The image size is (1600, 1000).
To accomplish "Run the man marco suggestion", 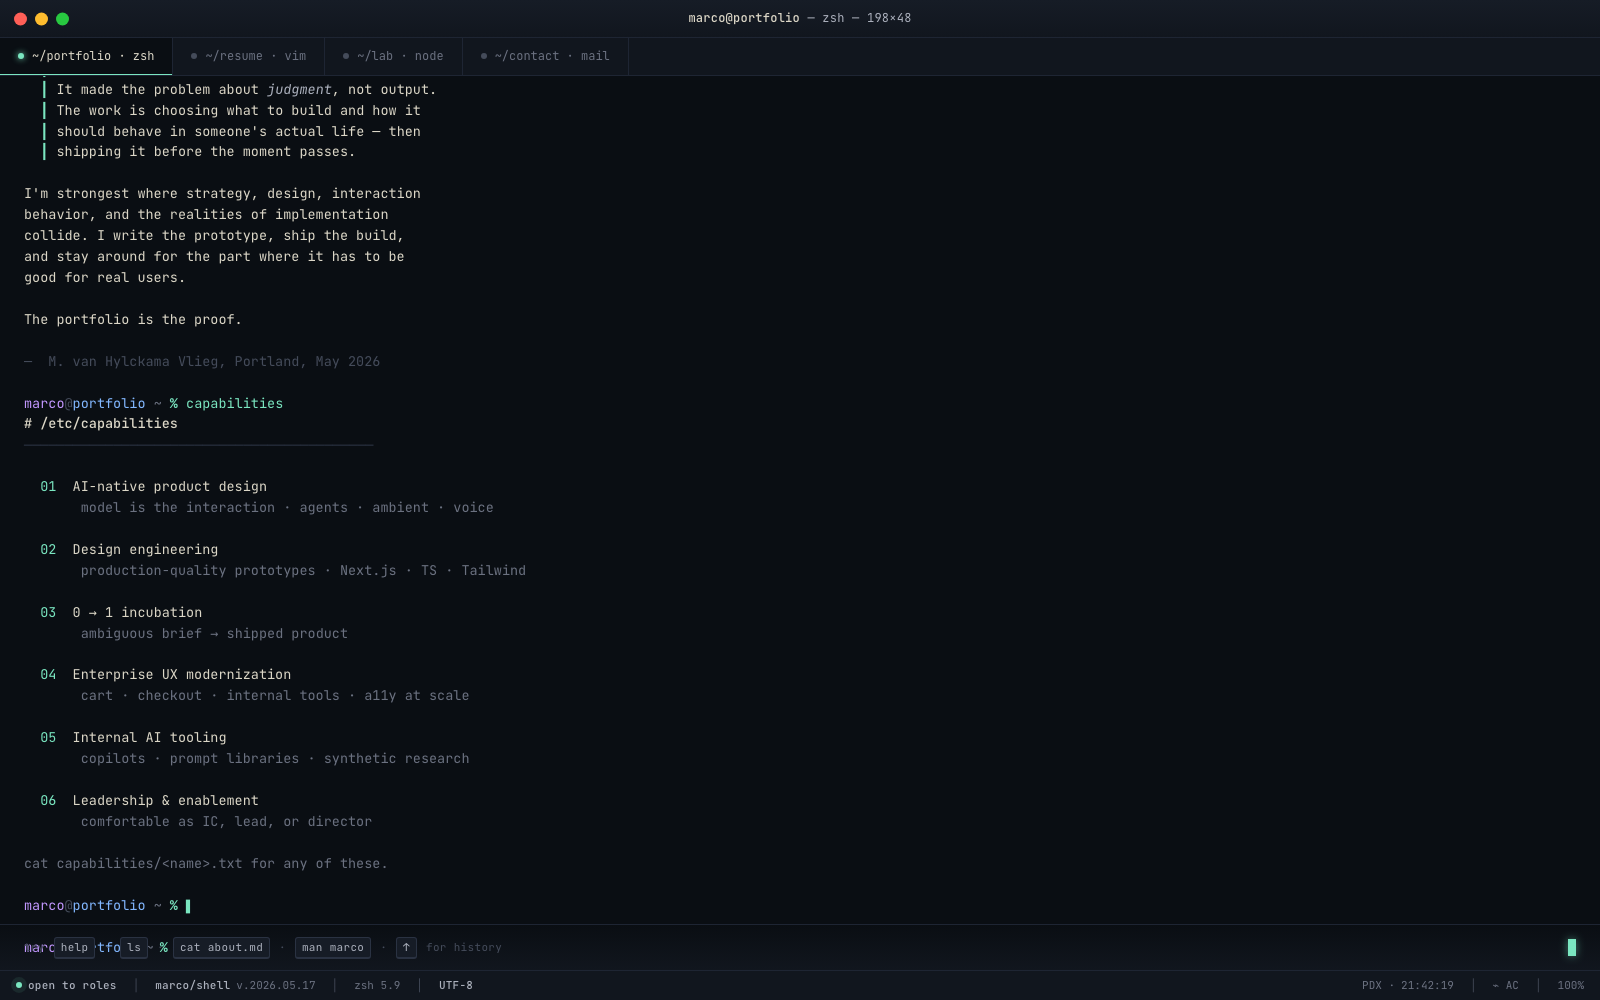I will click(333, 948).
